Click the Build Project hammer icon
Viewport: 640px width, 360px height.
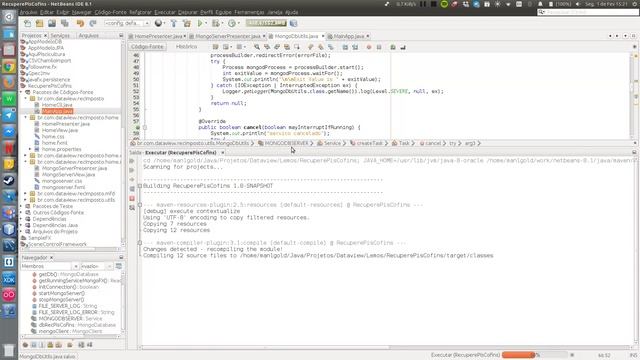[x=173, y=24]
